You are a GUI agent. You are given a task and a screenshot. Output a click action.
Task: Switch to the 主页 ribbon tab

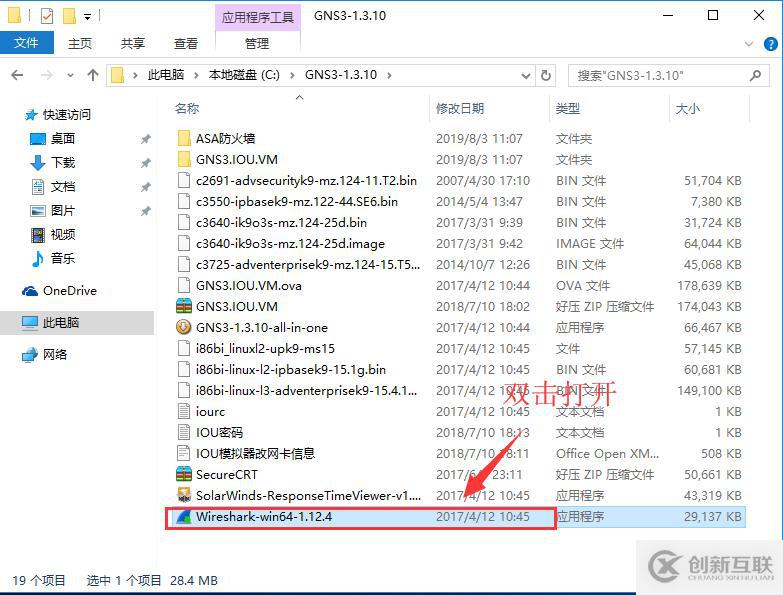[80, 43]
